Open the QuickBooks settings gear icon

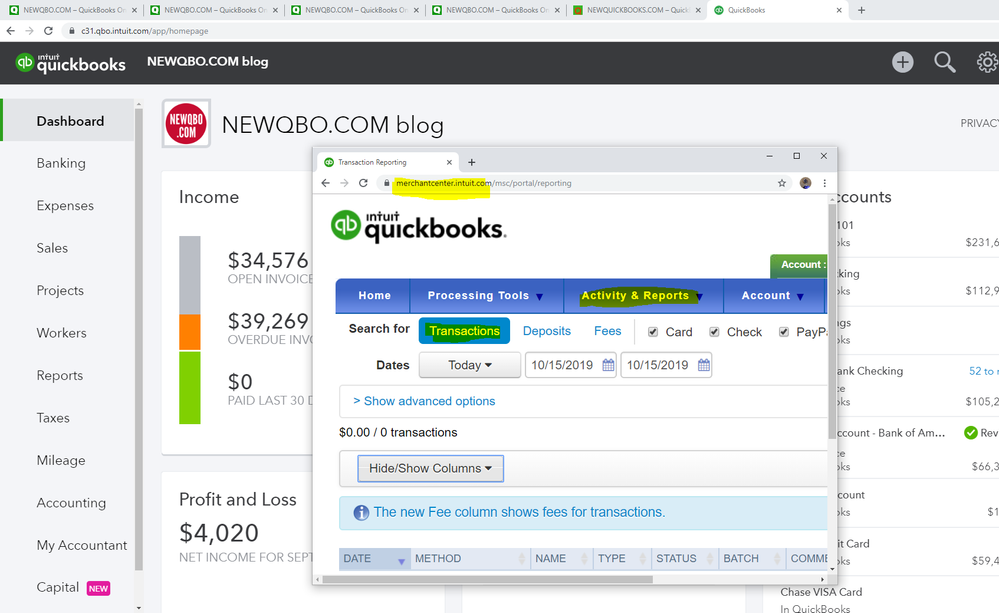tap(986, 61)
